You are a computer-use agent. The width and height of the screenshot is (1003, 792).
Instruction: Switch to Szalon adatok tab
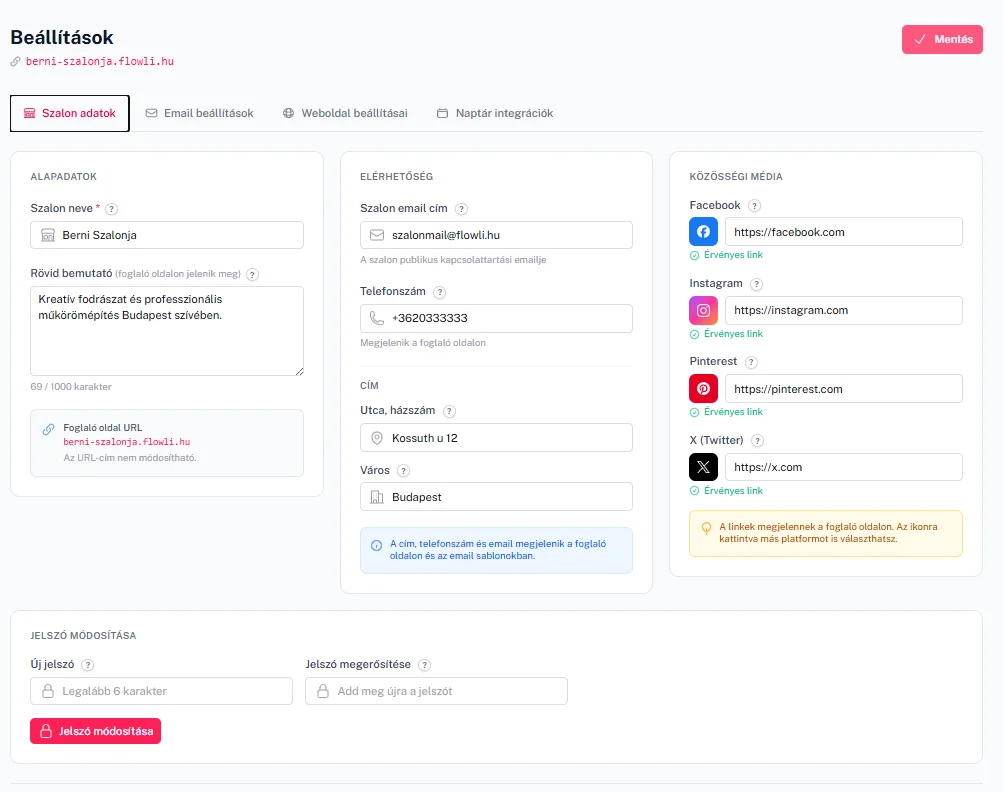tap(70, 113)
